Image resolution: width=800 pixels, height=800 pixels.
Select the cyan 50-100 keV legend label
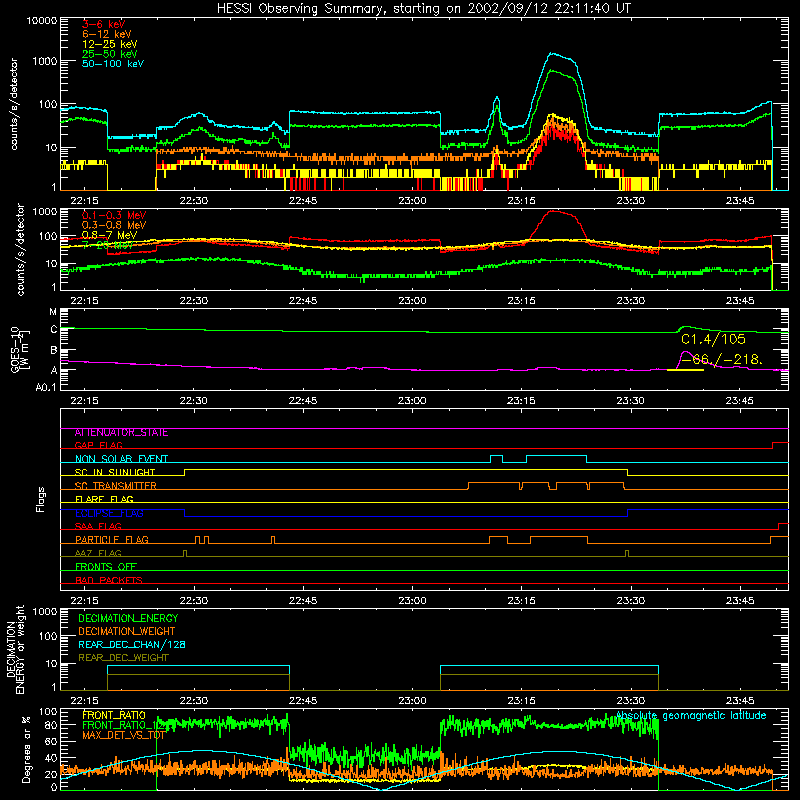pyautogui.click(x=113, y=64)
